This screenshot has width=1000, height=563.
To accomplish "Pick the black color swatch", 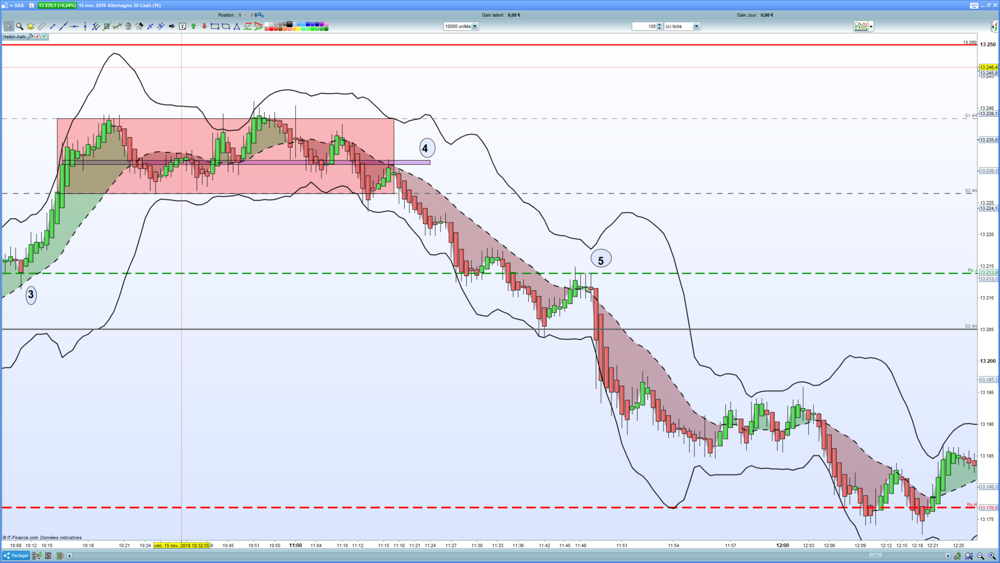I will (x=290, y=24).
